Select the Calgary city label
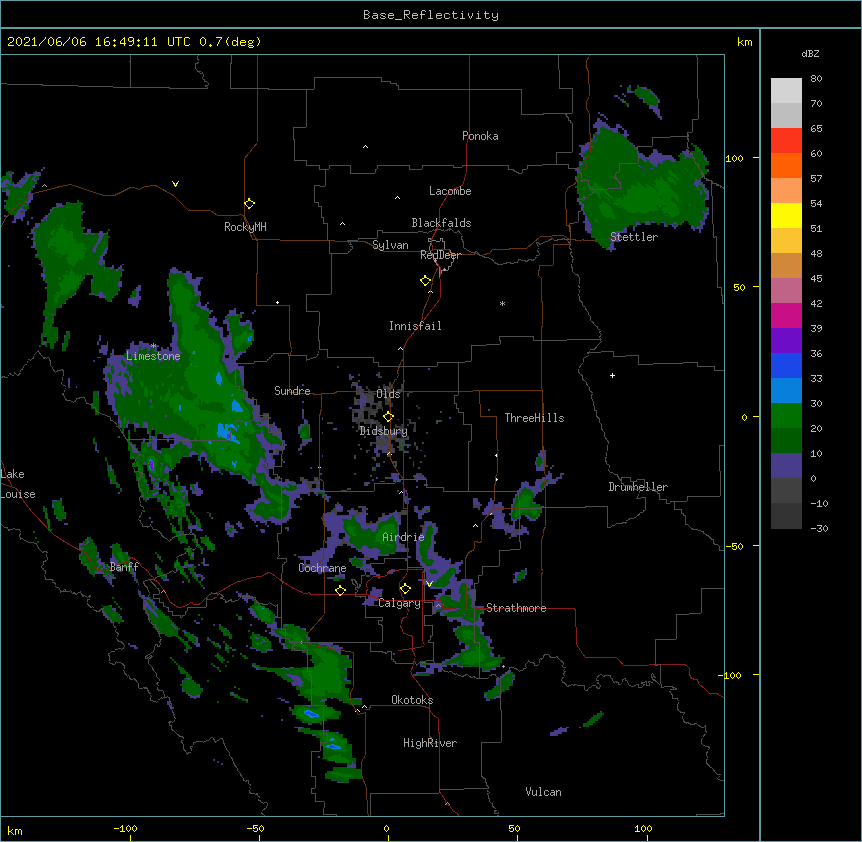Image resolution: width=862 pixels, height=842 pixels. point(399,603)
